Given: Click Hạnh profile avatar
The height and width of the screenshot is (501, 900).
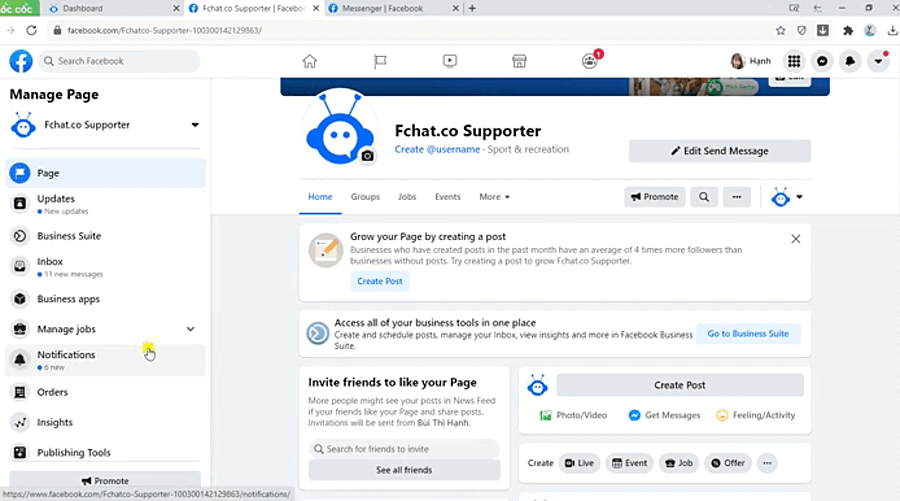Looking at the screenshot, I should coord(738,61).
